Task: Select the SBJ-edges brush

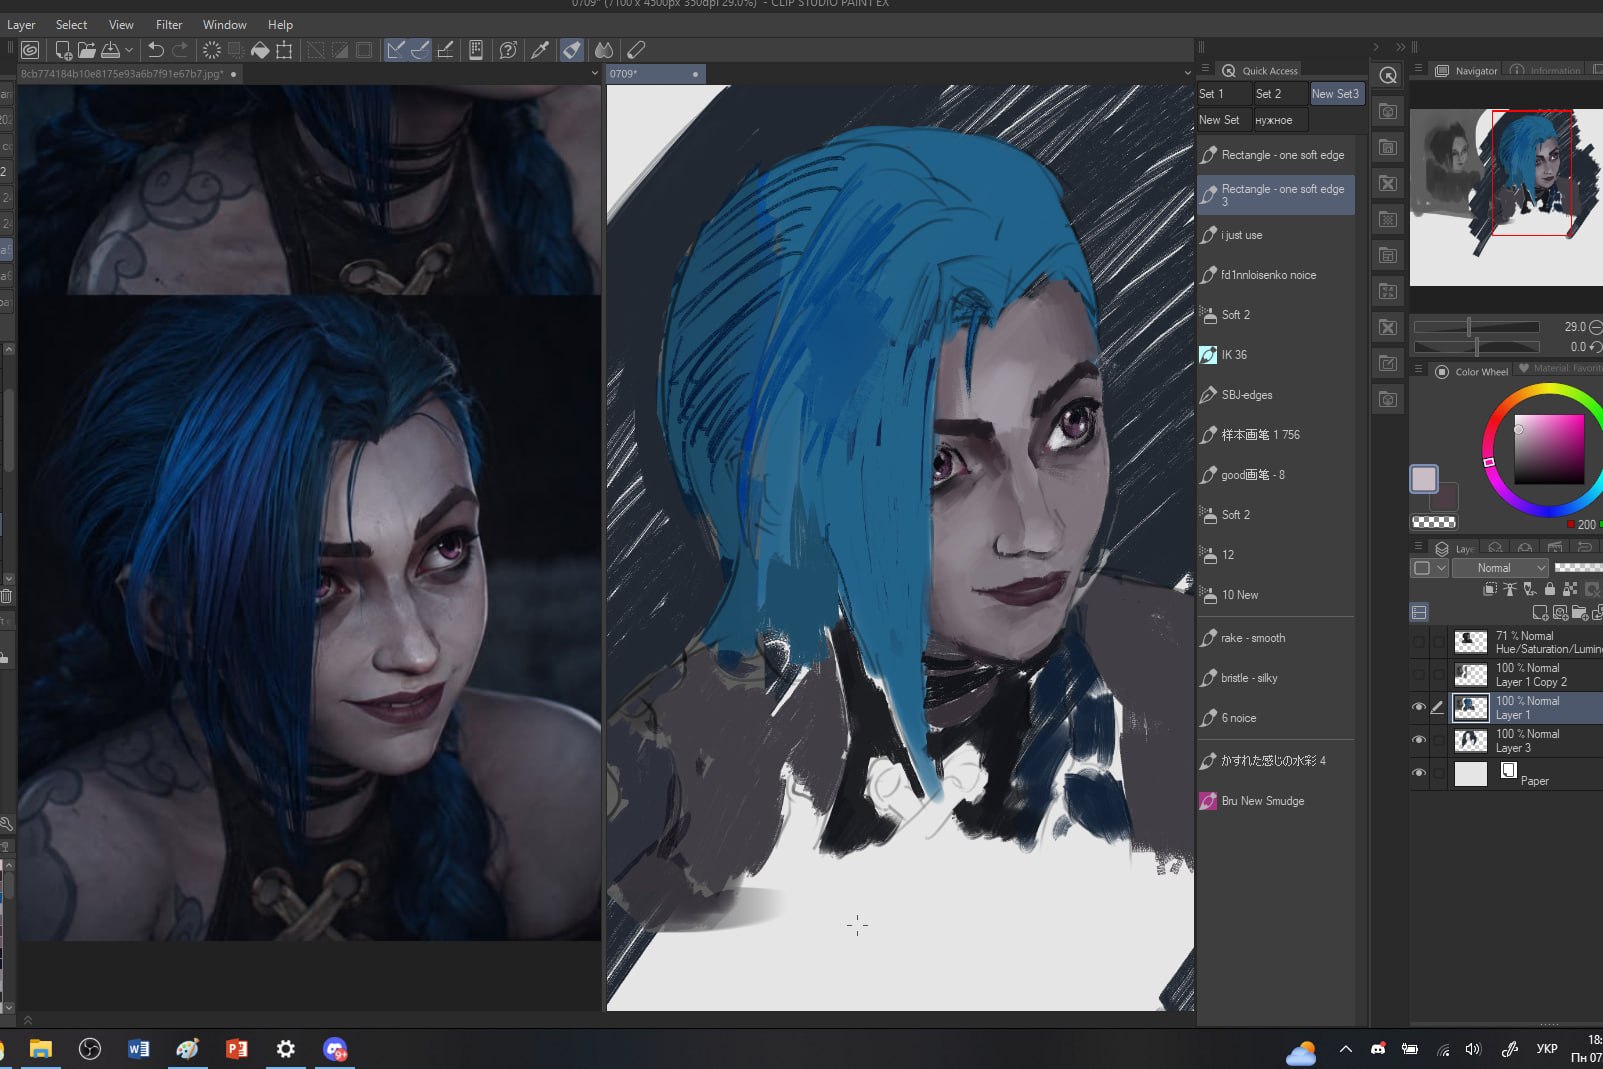Action: point(1276,395)
